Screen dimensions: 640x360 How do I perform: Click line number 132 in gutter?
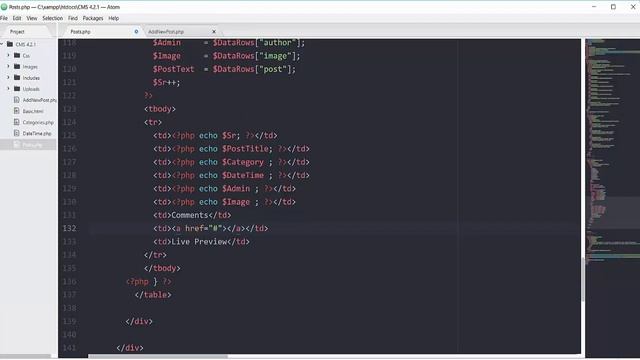click(x=69, y=228)
